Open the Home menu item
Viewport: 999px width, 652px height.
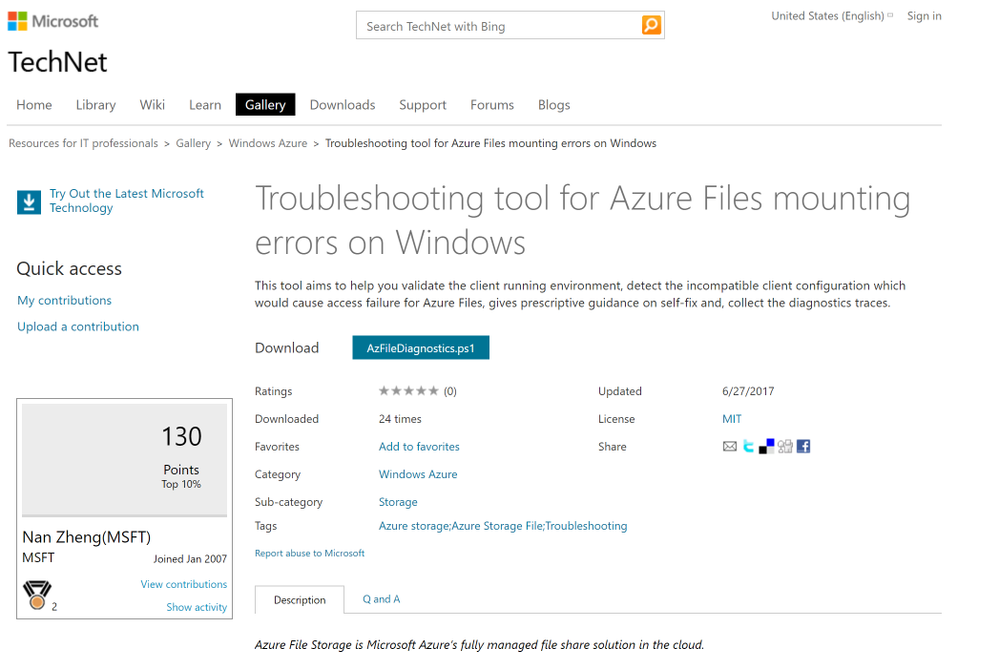[34, 105]
